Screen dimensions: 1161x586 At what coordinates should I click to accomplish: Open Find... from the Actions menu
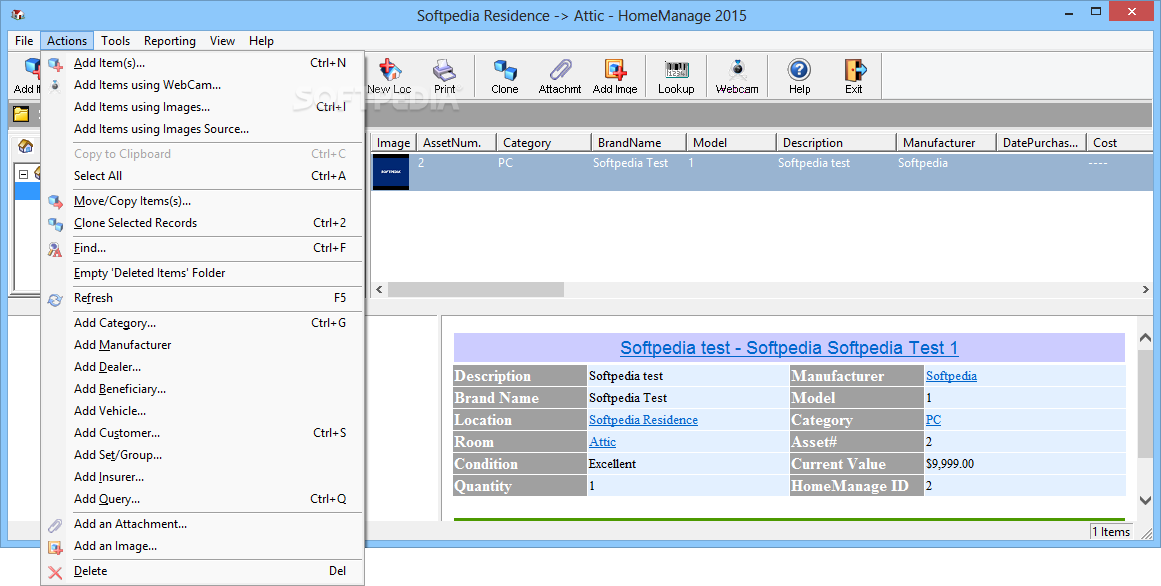(x=203, y=248)
